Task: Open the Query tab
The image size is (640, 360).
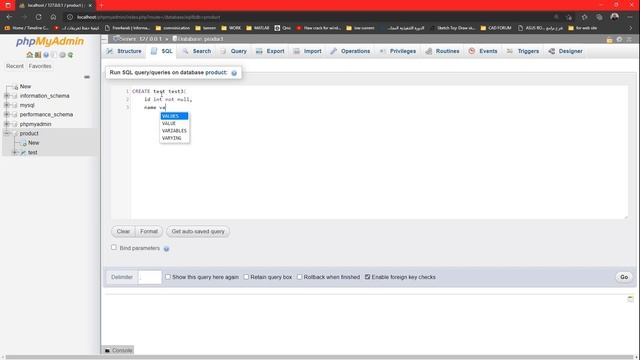Action: 234,51
